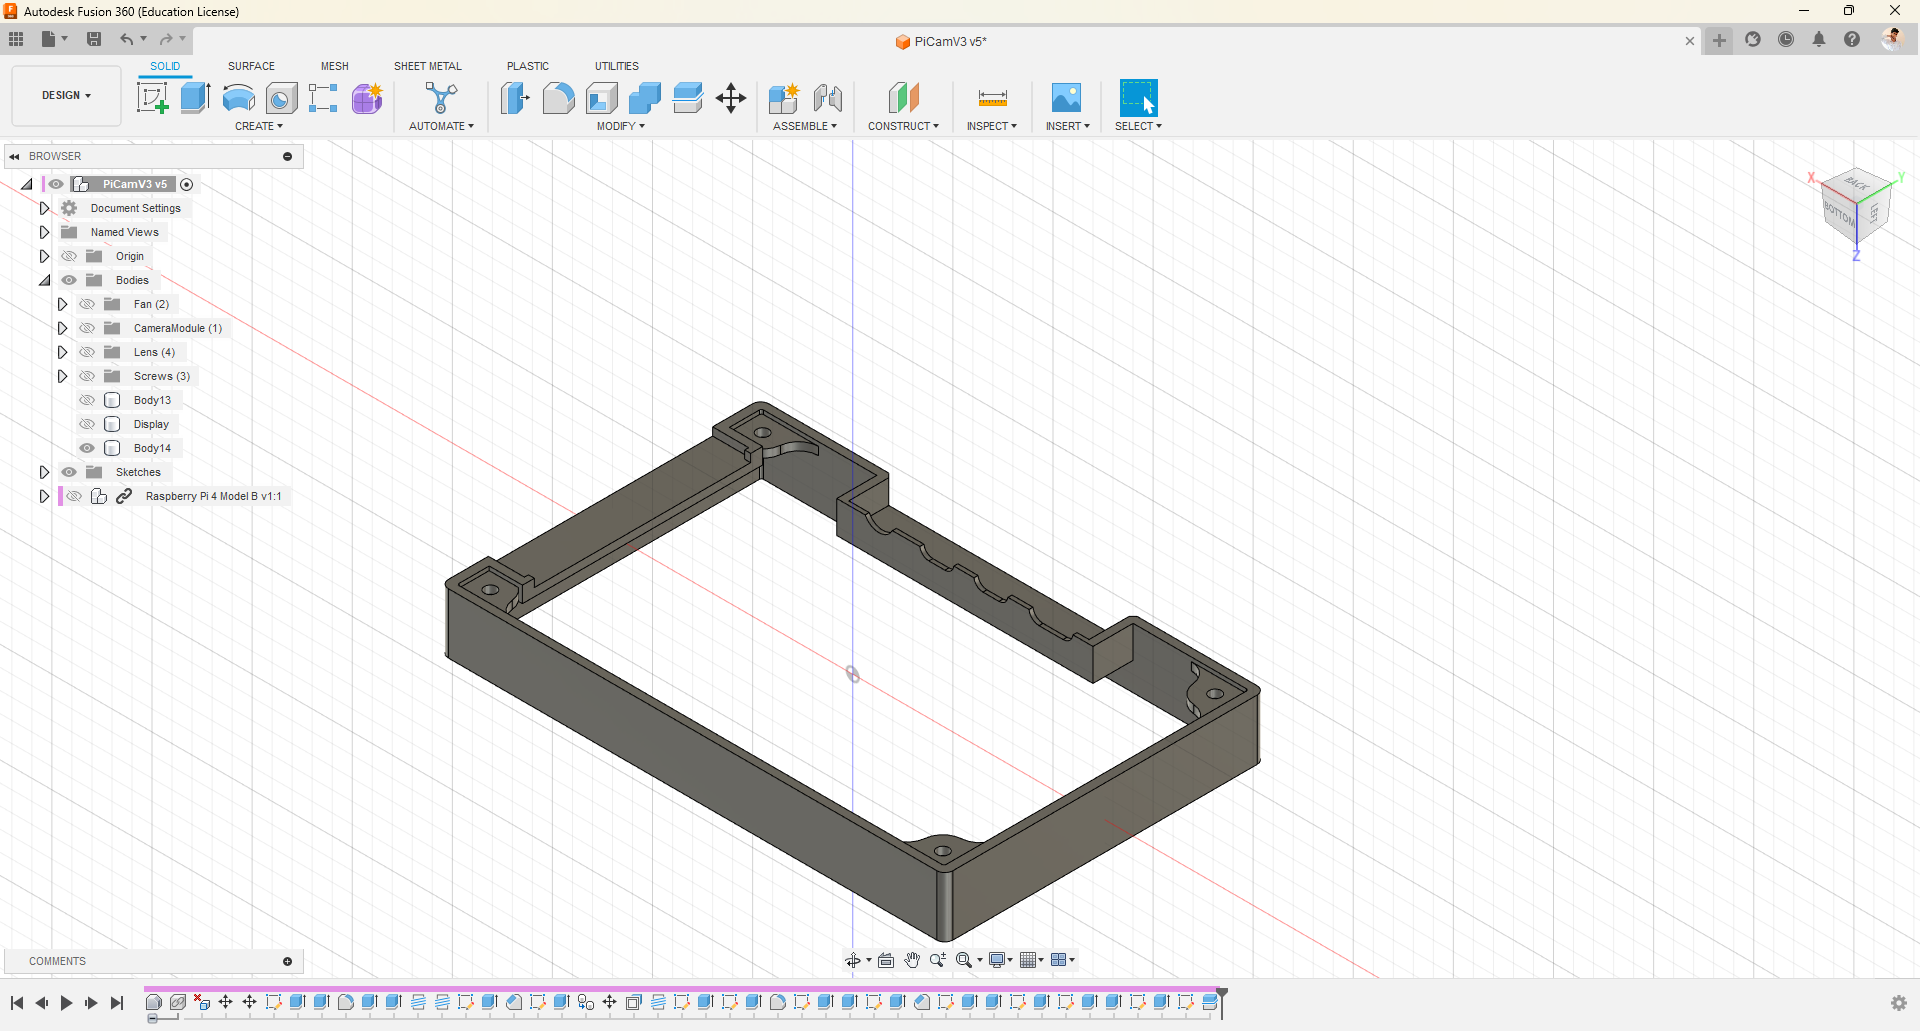The width and height of the screenshot is (1920, 1031).
Task: Select the Automated Modeling tool
Action: click(441, 98)
